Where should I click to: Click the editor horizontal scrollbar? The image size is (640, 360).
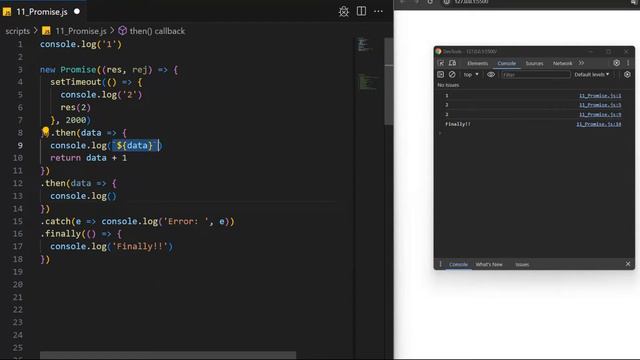[168, 355]
